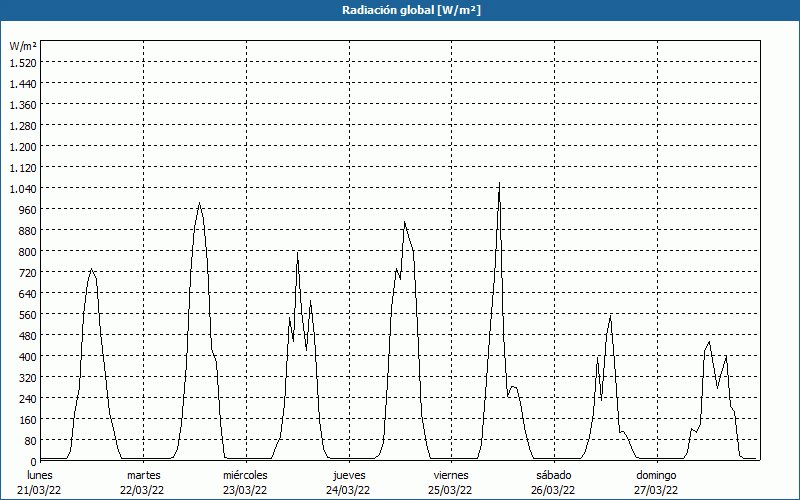800x500 pixels.
Task: Click the 'martes' day label
Action: coord(144,476)
